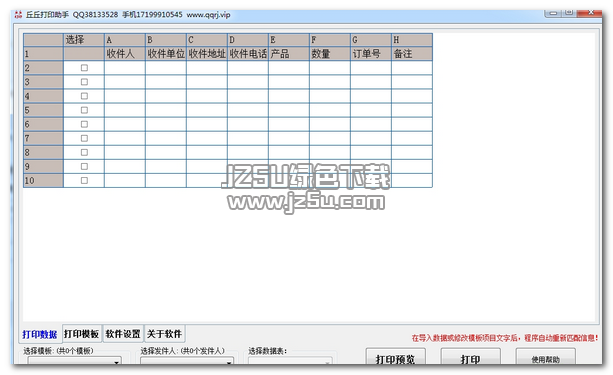
Task: Select column A header
Action: click(x=125, y=40)
